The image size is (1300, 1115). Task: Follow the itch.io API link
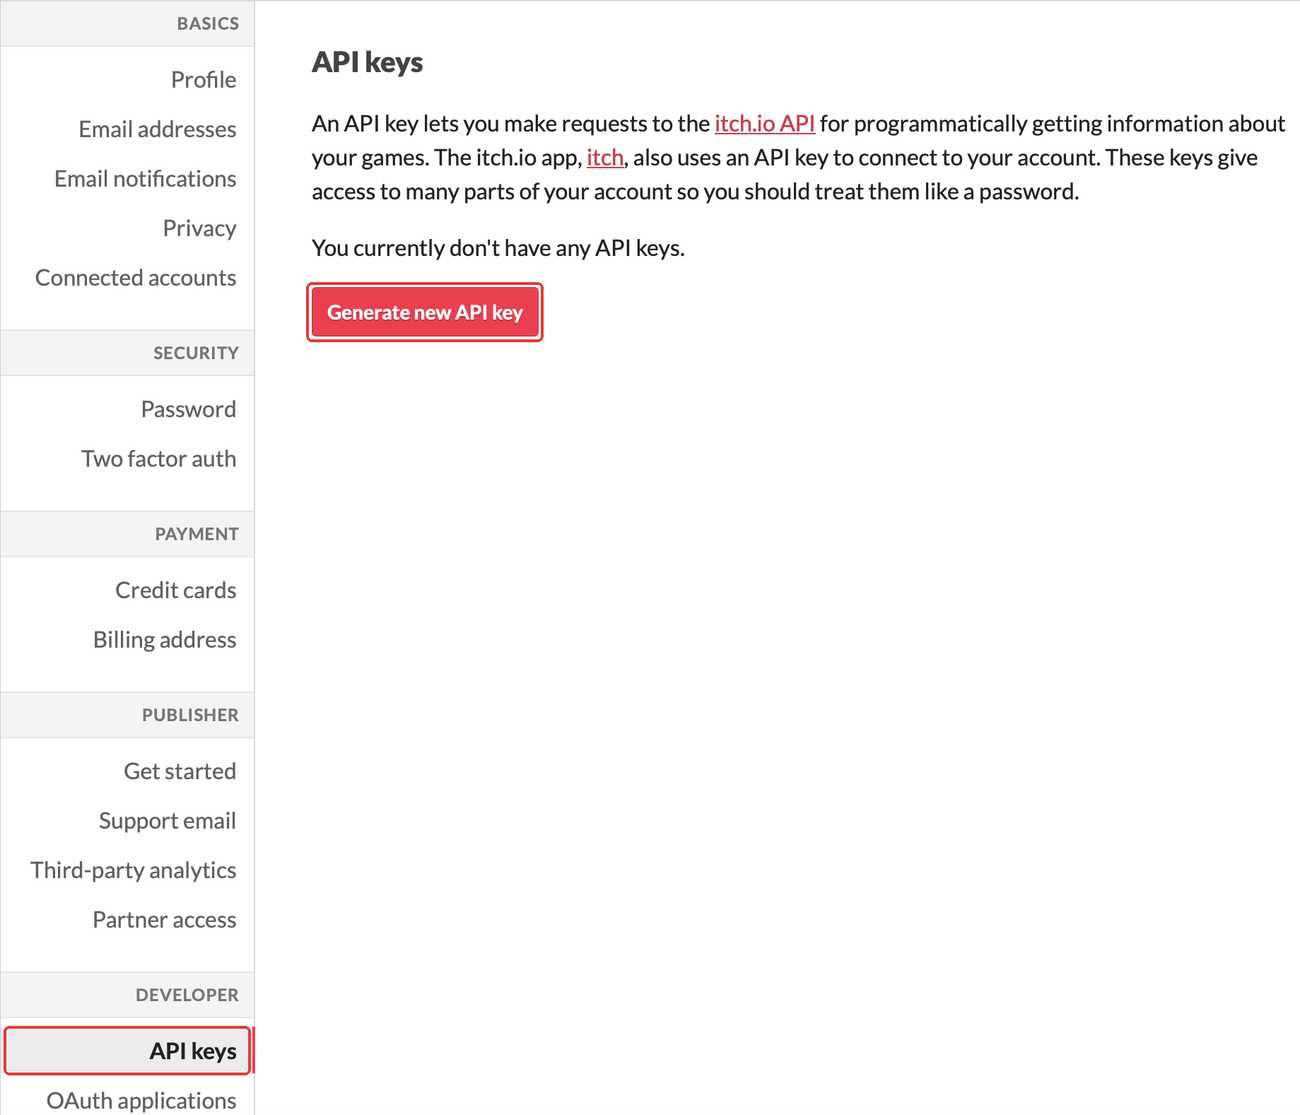tap(764, 124)
